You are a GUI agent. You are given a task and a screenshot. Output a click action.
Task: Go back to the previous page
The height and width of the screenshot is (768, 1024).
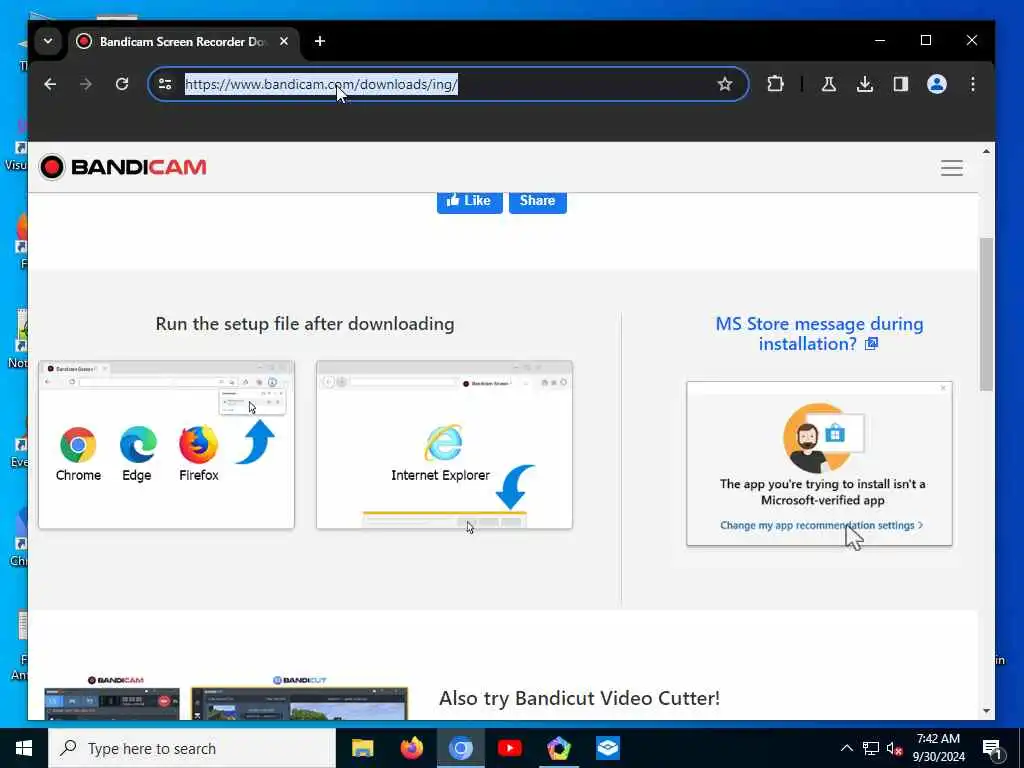50,84
